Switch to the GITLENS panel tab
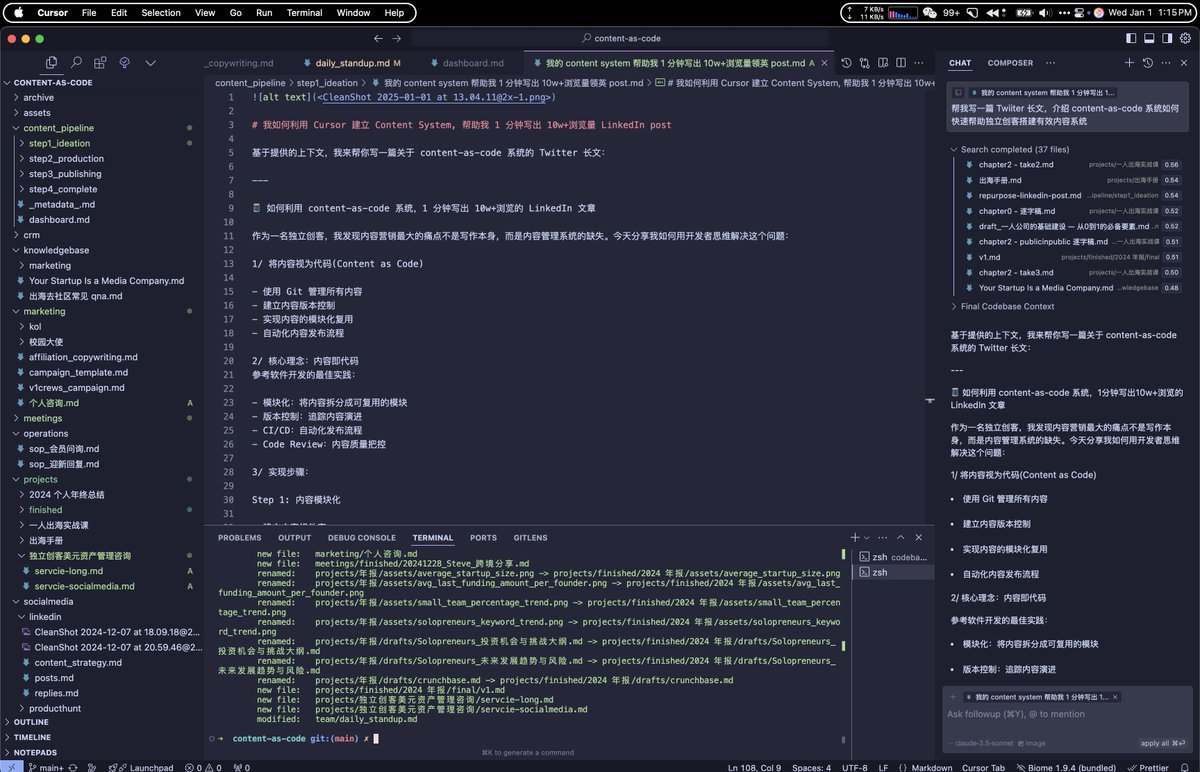 531,537
